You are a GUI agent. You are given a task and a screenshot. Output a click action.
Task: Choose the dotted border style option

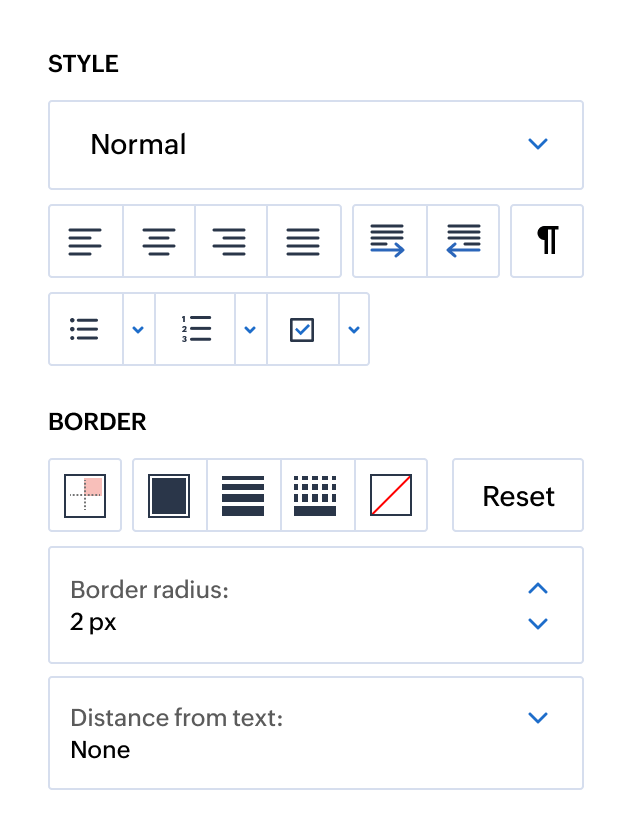[317, 495]
